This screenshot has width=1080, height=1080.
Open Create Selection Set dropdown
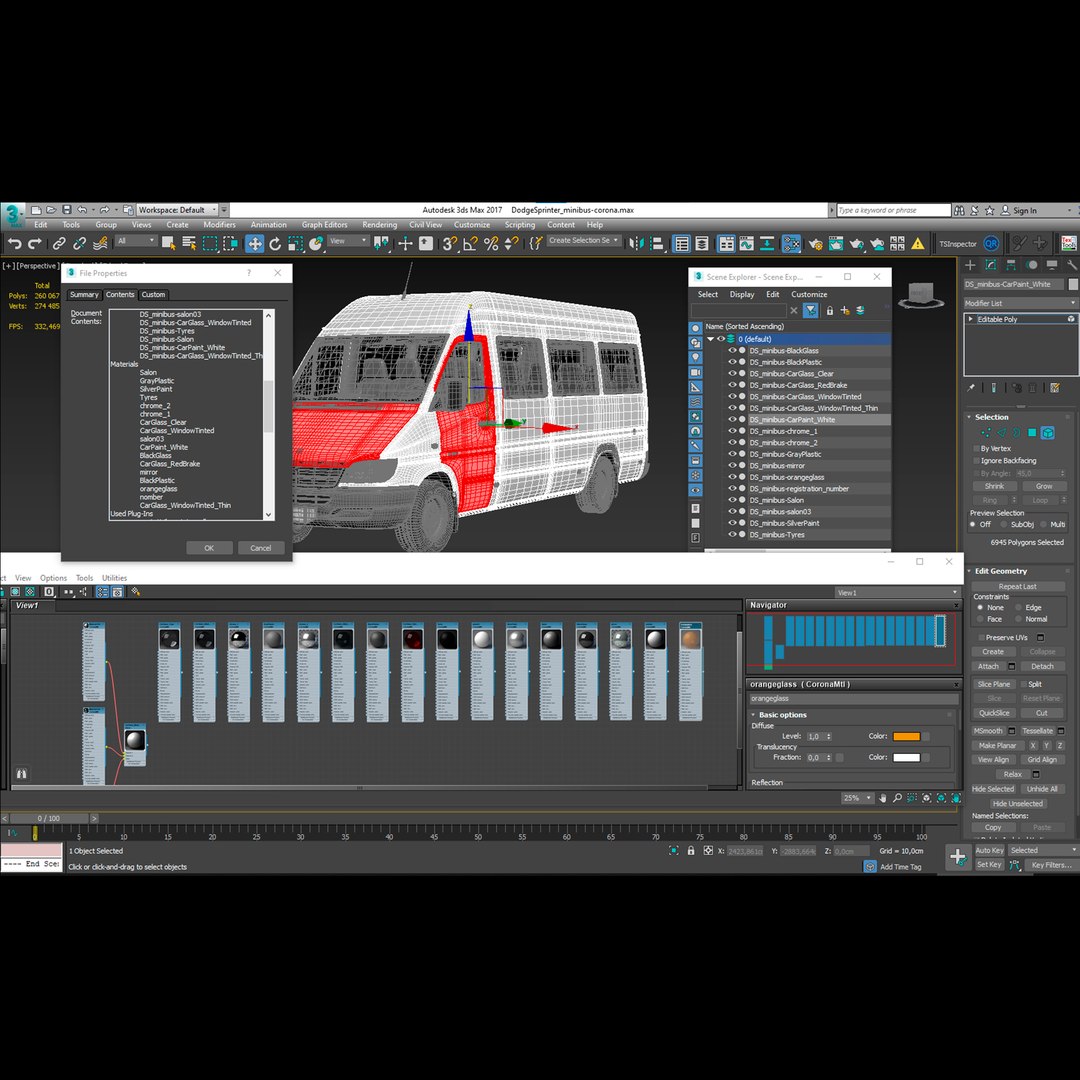point(583,240)
